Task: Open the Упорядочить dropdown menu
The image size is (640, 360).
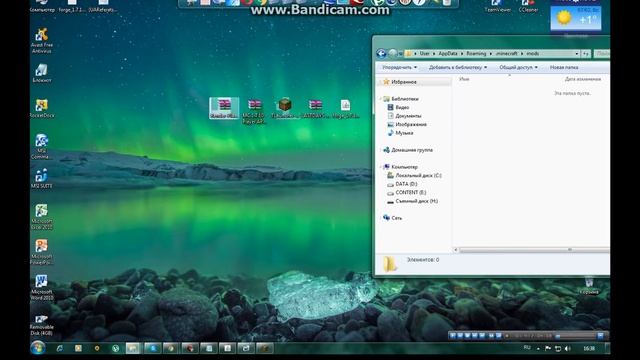Action: click(399, 67)
